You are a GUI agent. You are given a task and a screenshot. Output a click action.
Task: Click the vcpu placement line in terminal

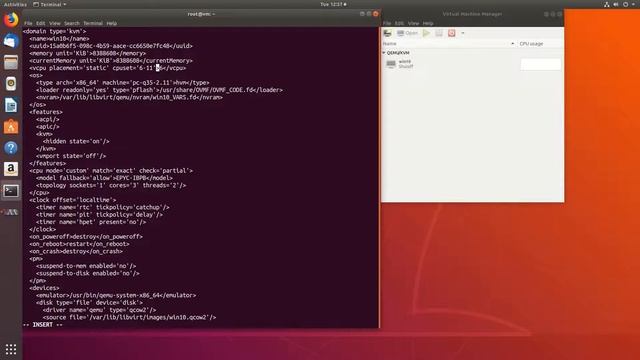tap(108, 68)
